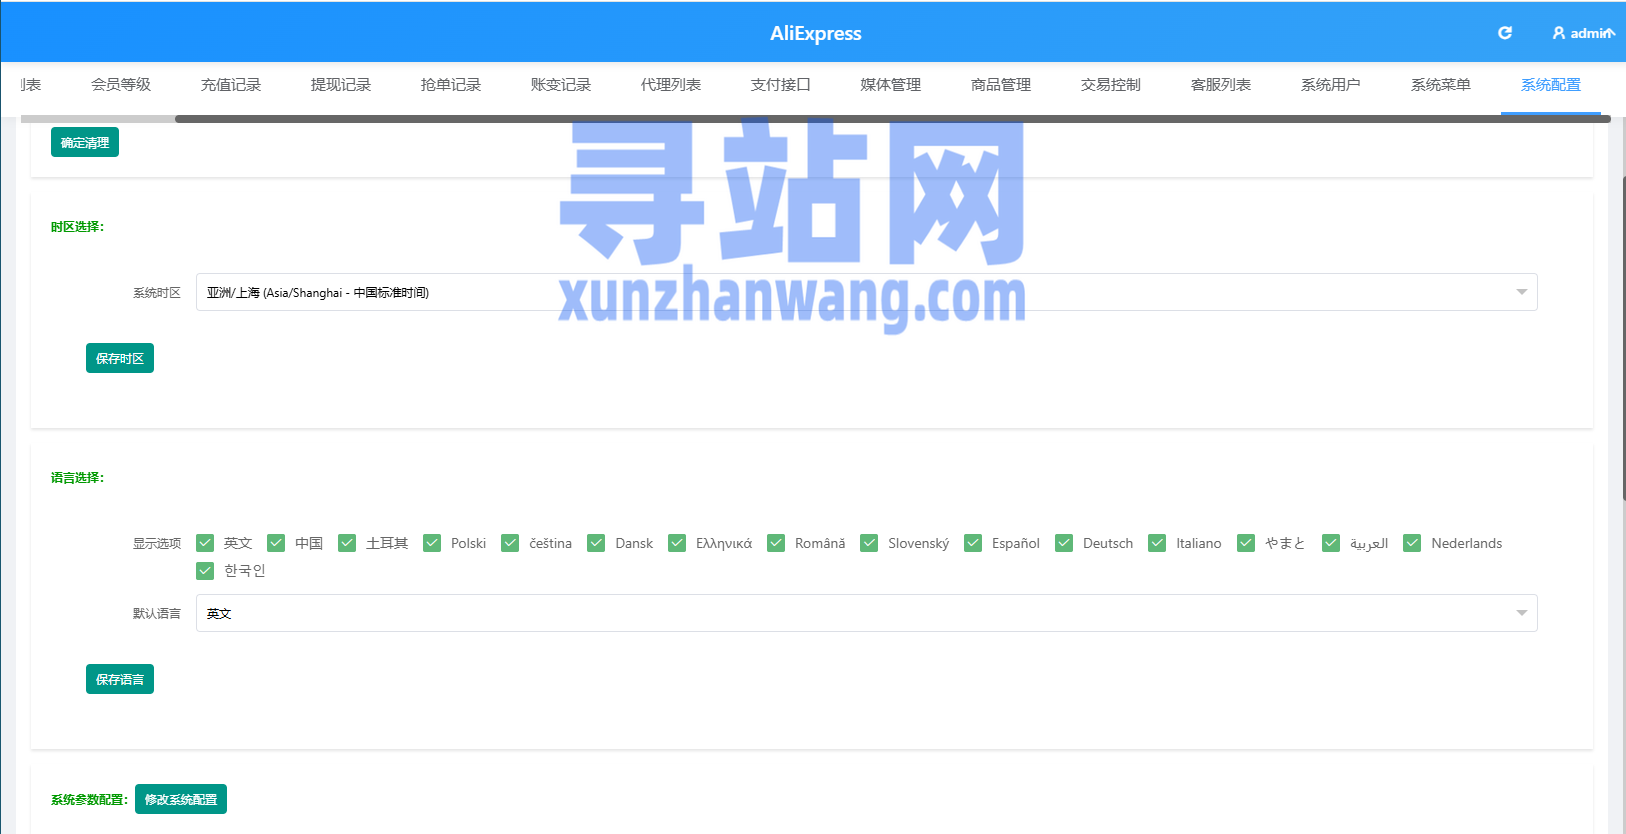Open the 支付接口 tab
Screen dimensions: 1626x834
tap(781, 85)
